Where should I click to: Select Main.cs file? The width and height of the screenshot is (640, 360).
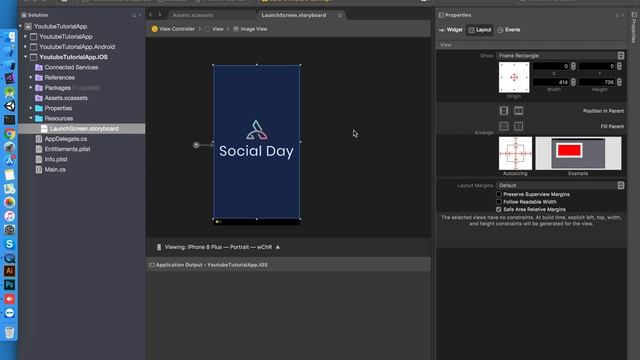pyautogui.click(x=55, y=169)
